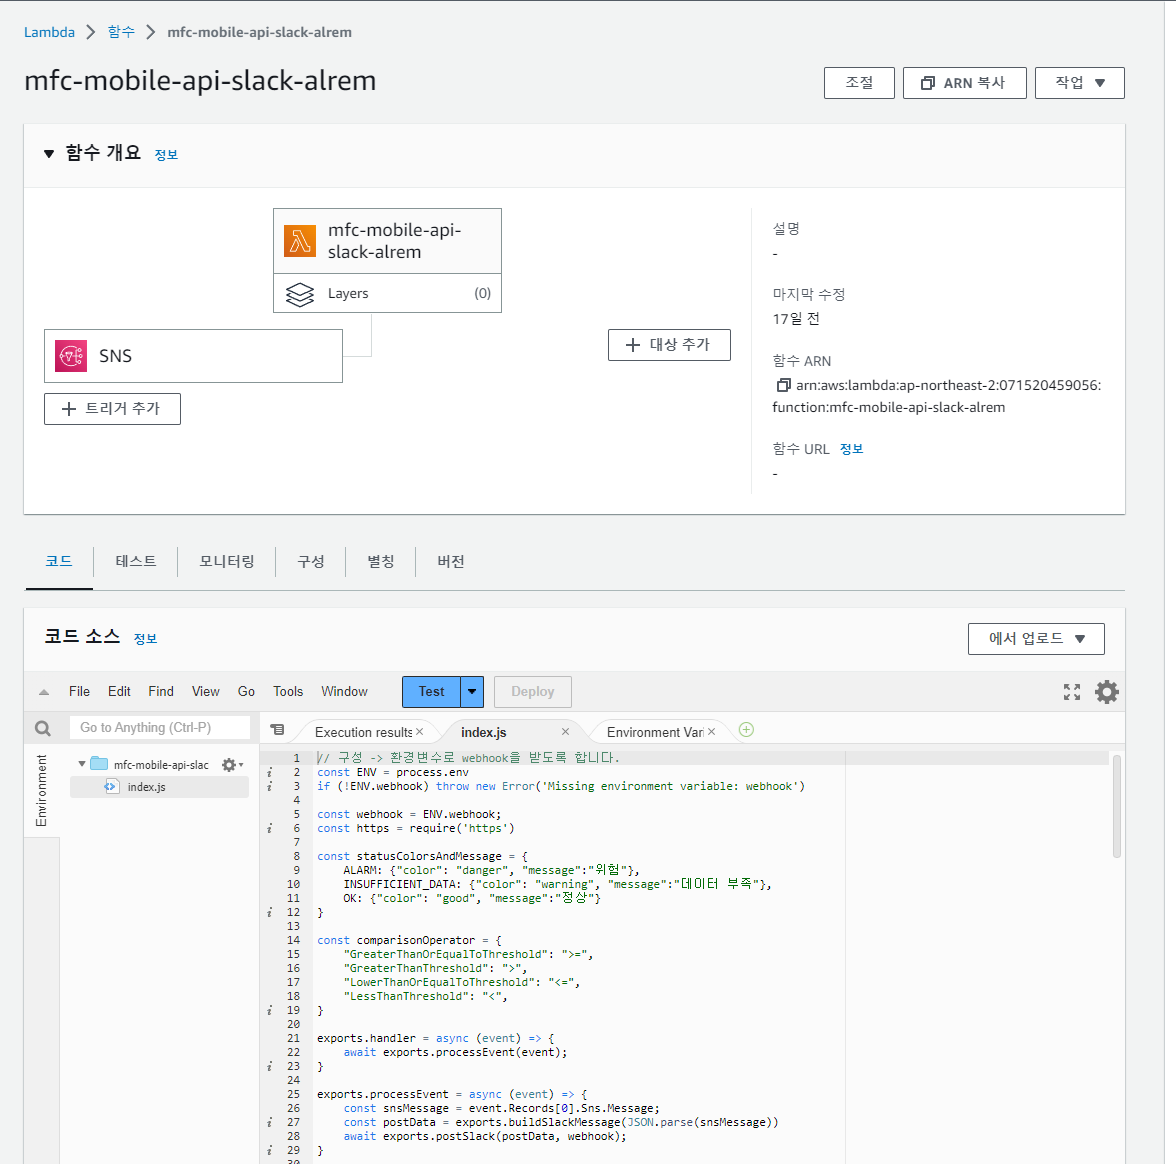Switch to the 구성 tab
This screenshot has width=1176, height=1164.
[310, 561]
